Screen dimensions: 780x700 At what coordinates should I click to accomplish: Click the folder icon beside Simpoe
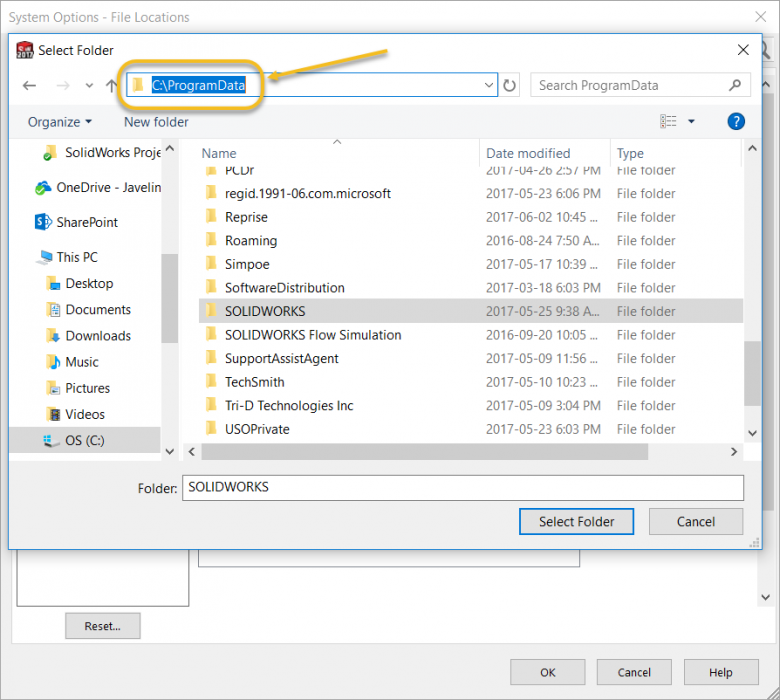(211, 263)
